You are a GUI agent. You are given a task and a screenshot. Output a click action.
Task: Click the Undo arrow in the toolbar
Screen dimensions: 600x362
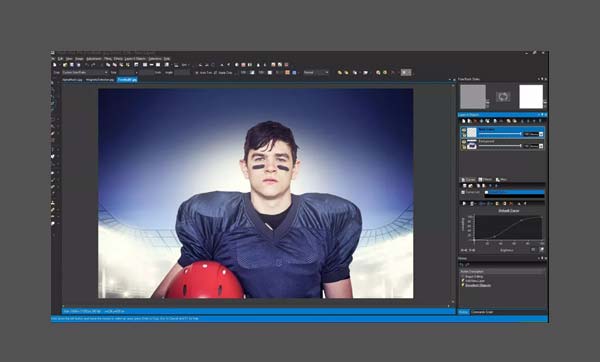click(87, 65)
